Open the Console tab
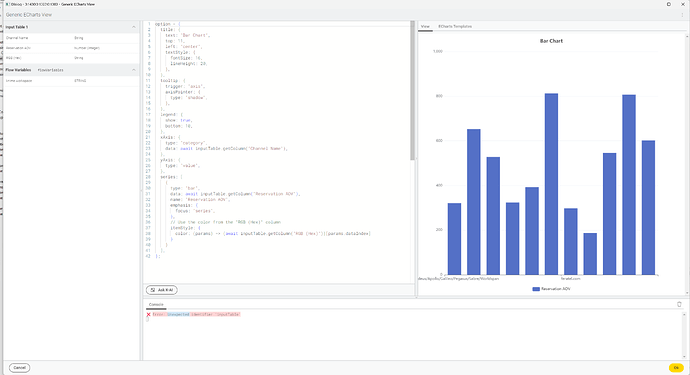This screenshot has height=375, width=690. 156,305
